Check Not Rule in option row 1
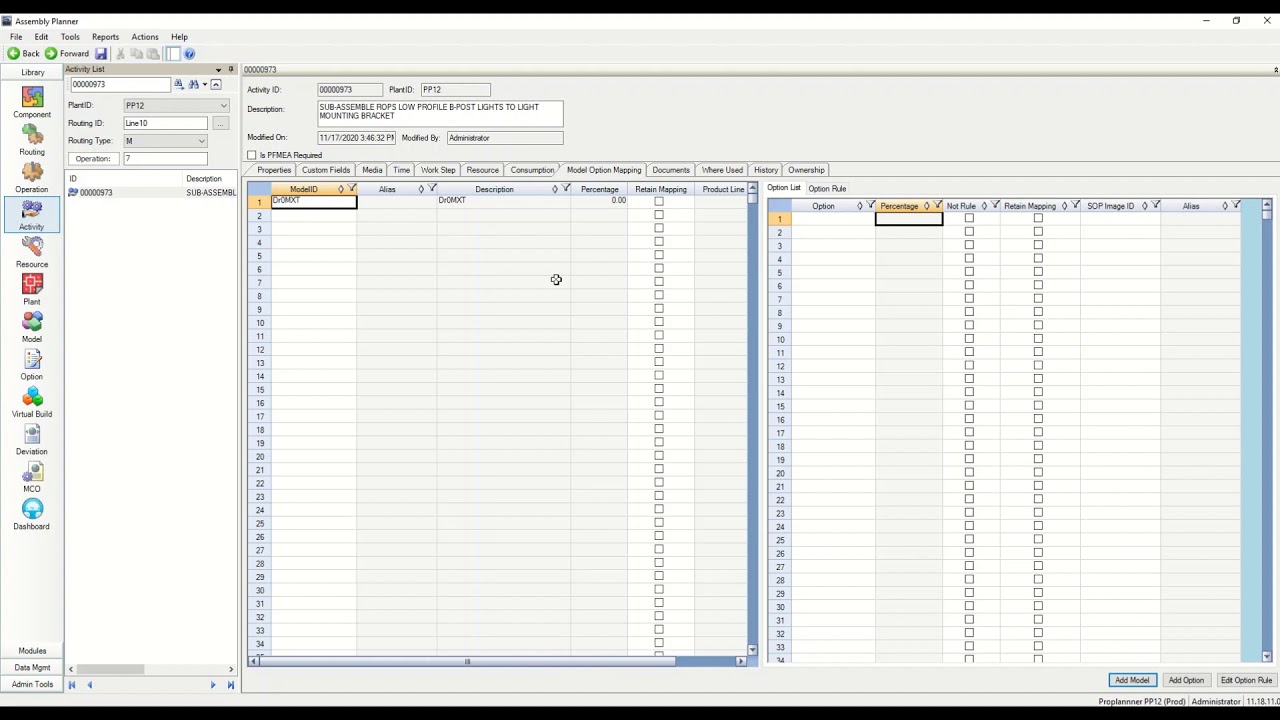1280x720 pixels. 969,219
